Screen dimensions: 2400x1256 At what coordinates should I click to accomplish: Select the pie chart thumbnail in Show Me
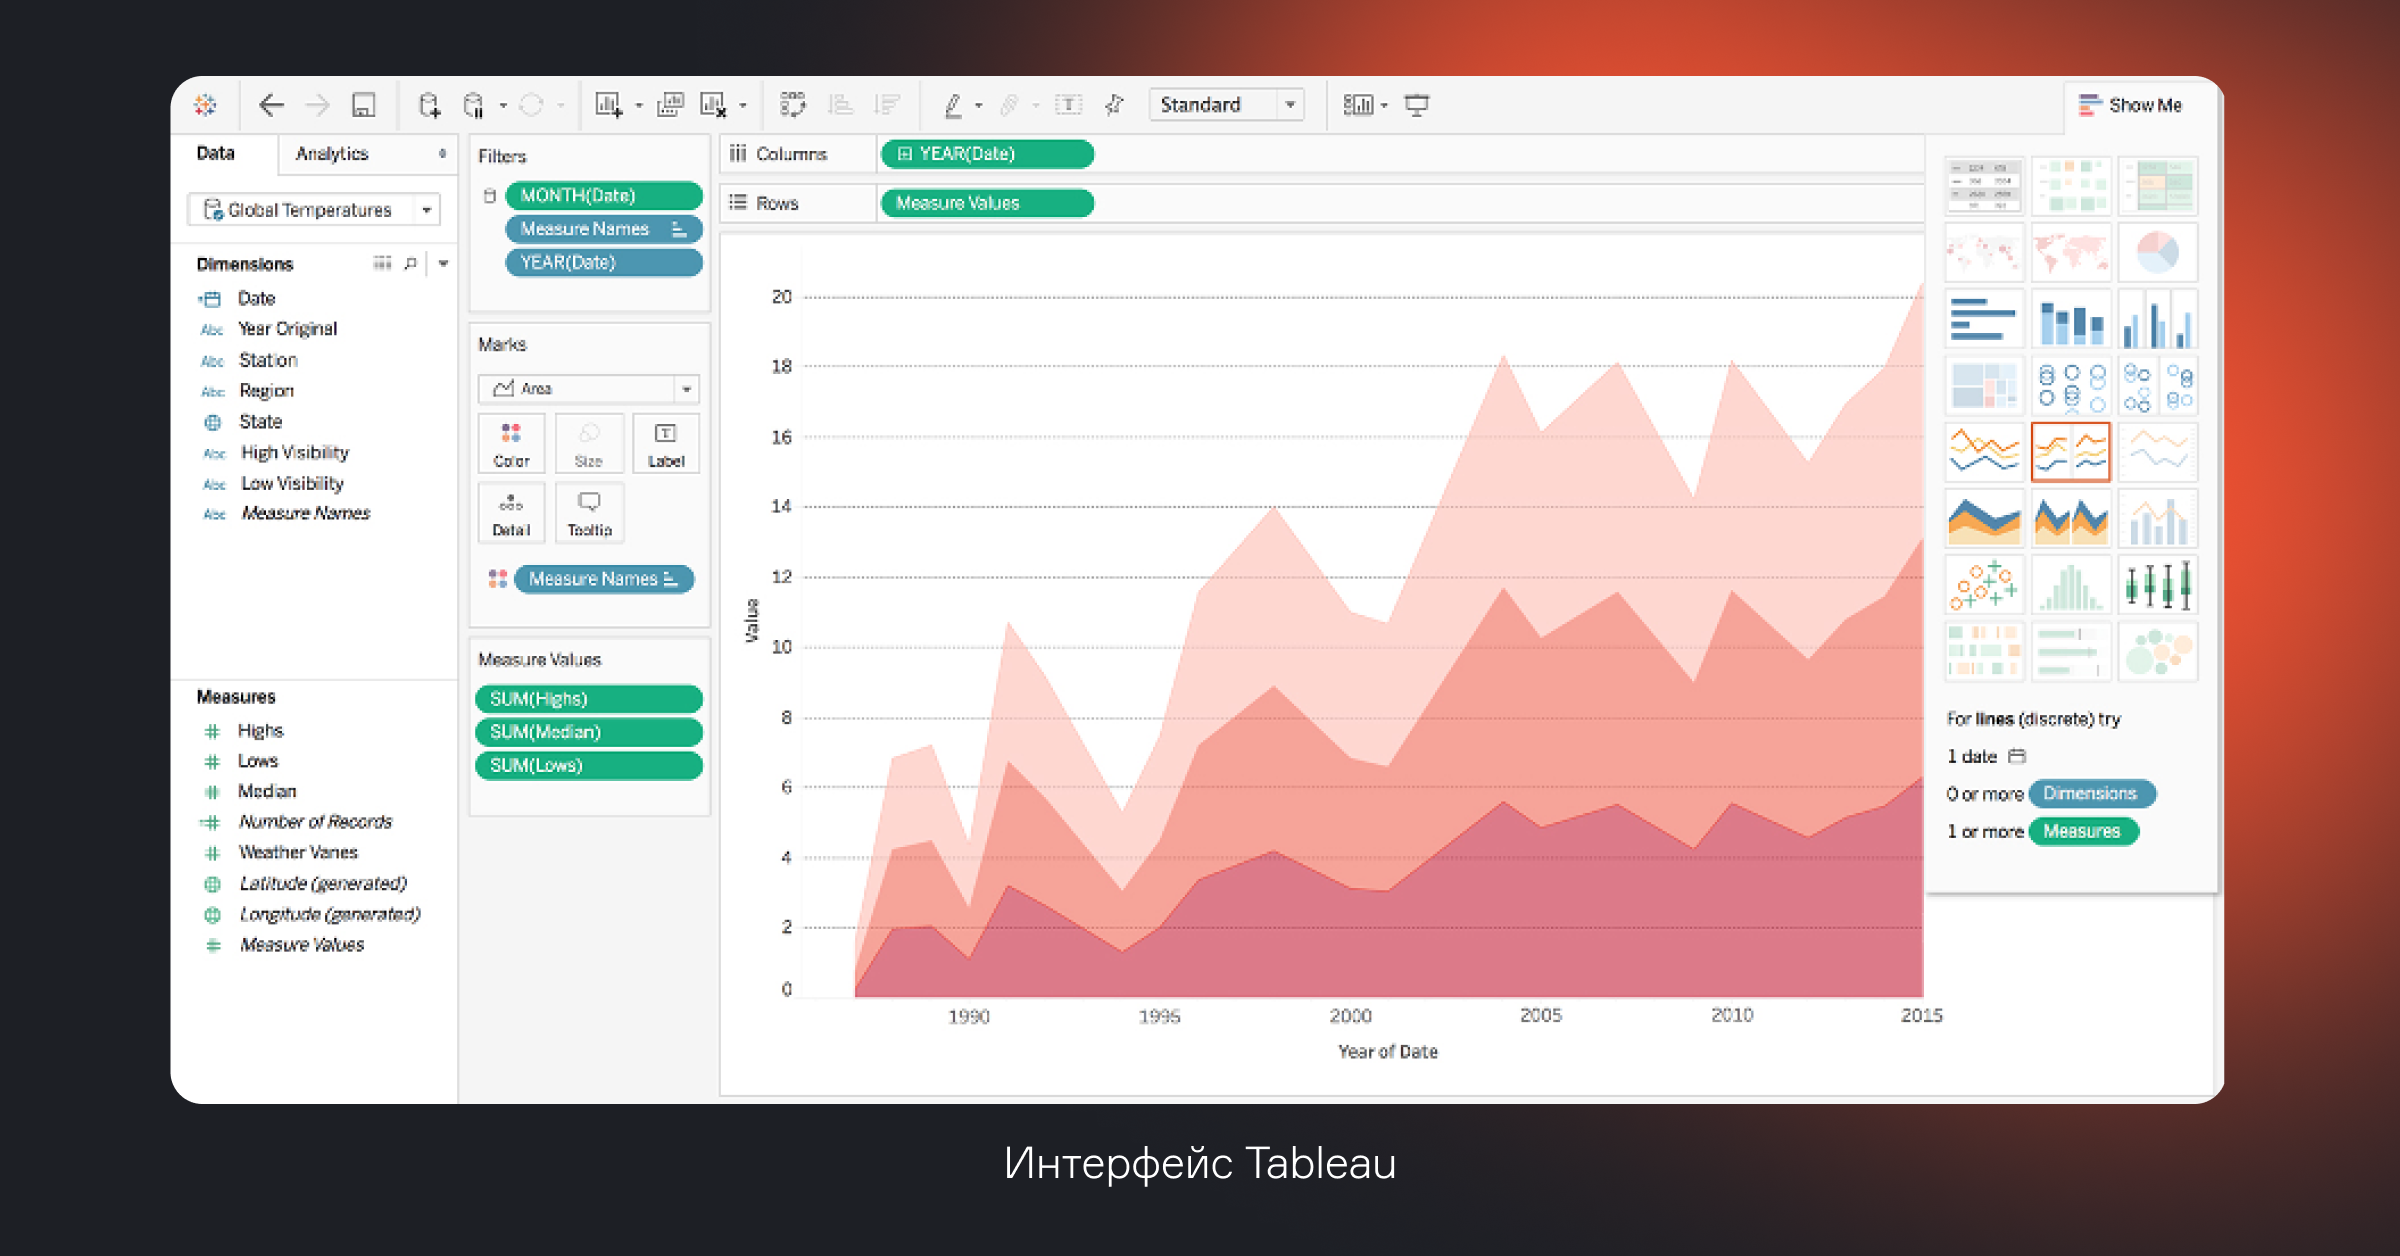pyautogui.click(x=2157, y=252)
